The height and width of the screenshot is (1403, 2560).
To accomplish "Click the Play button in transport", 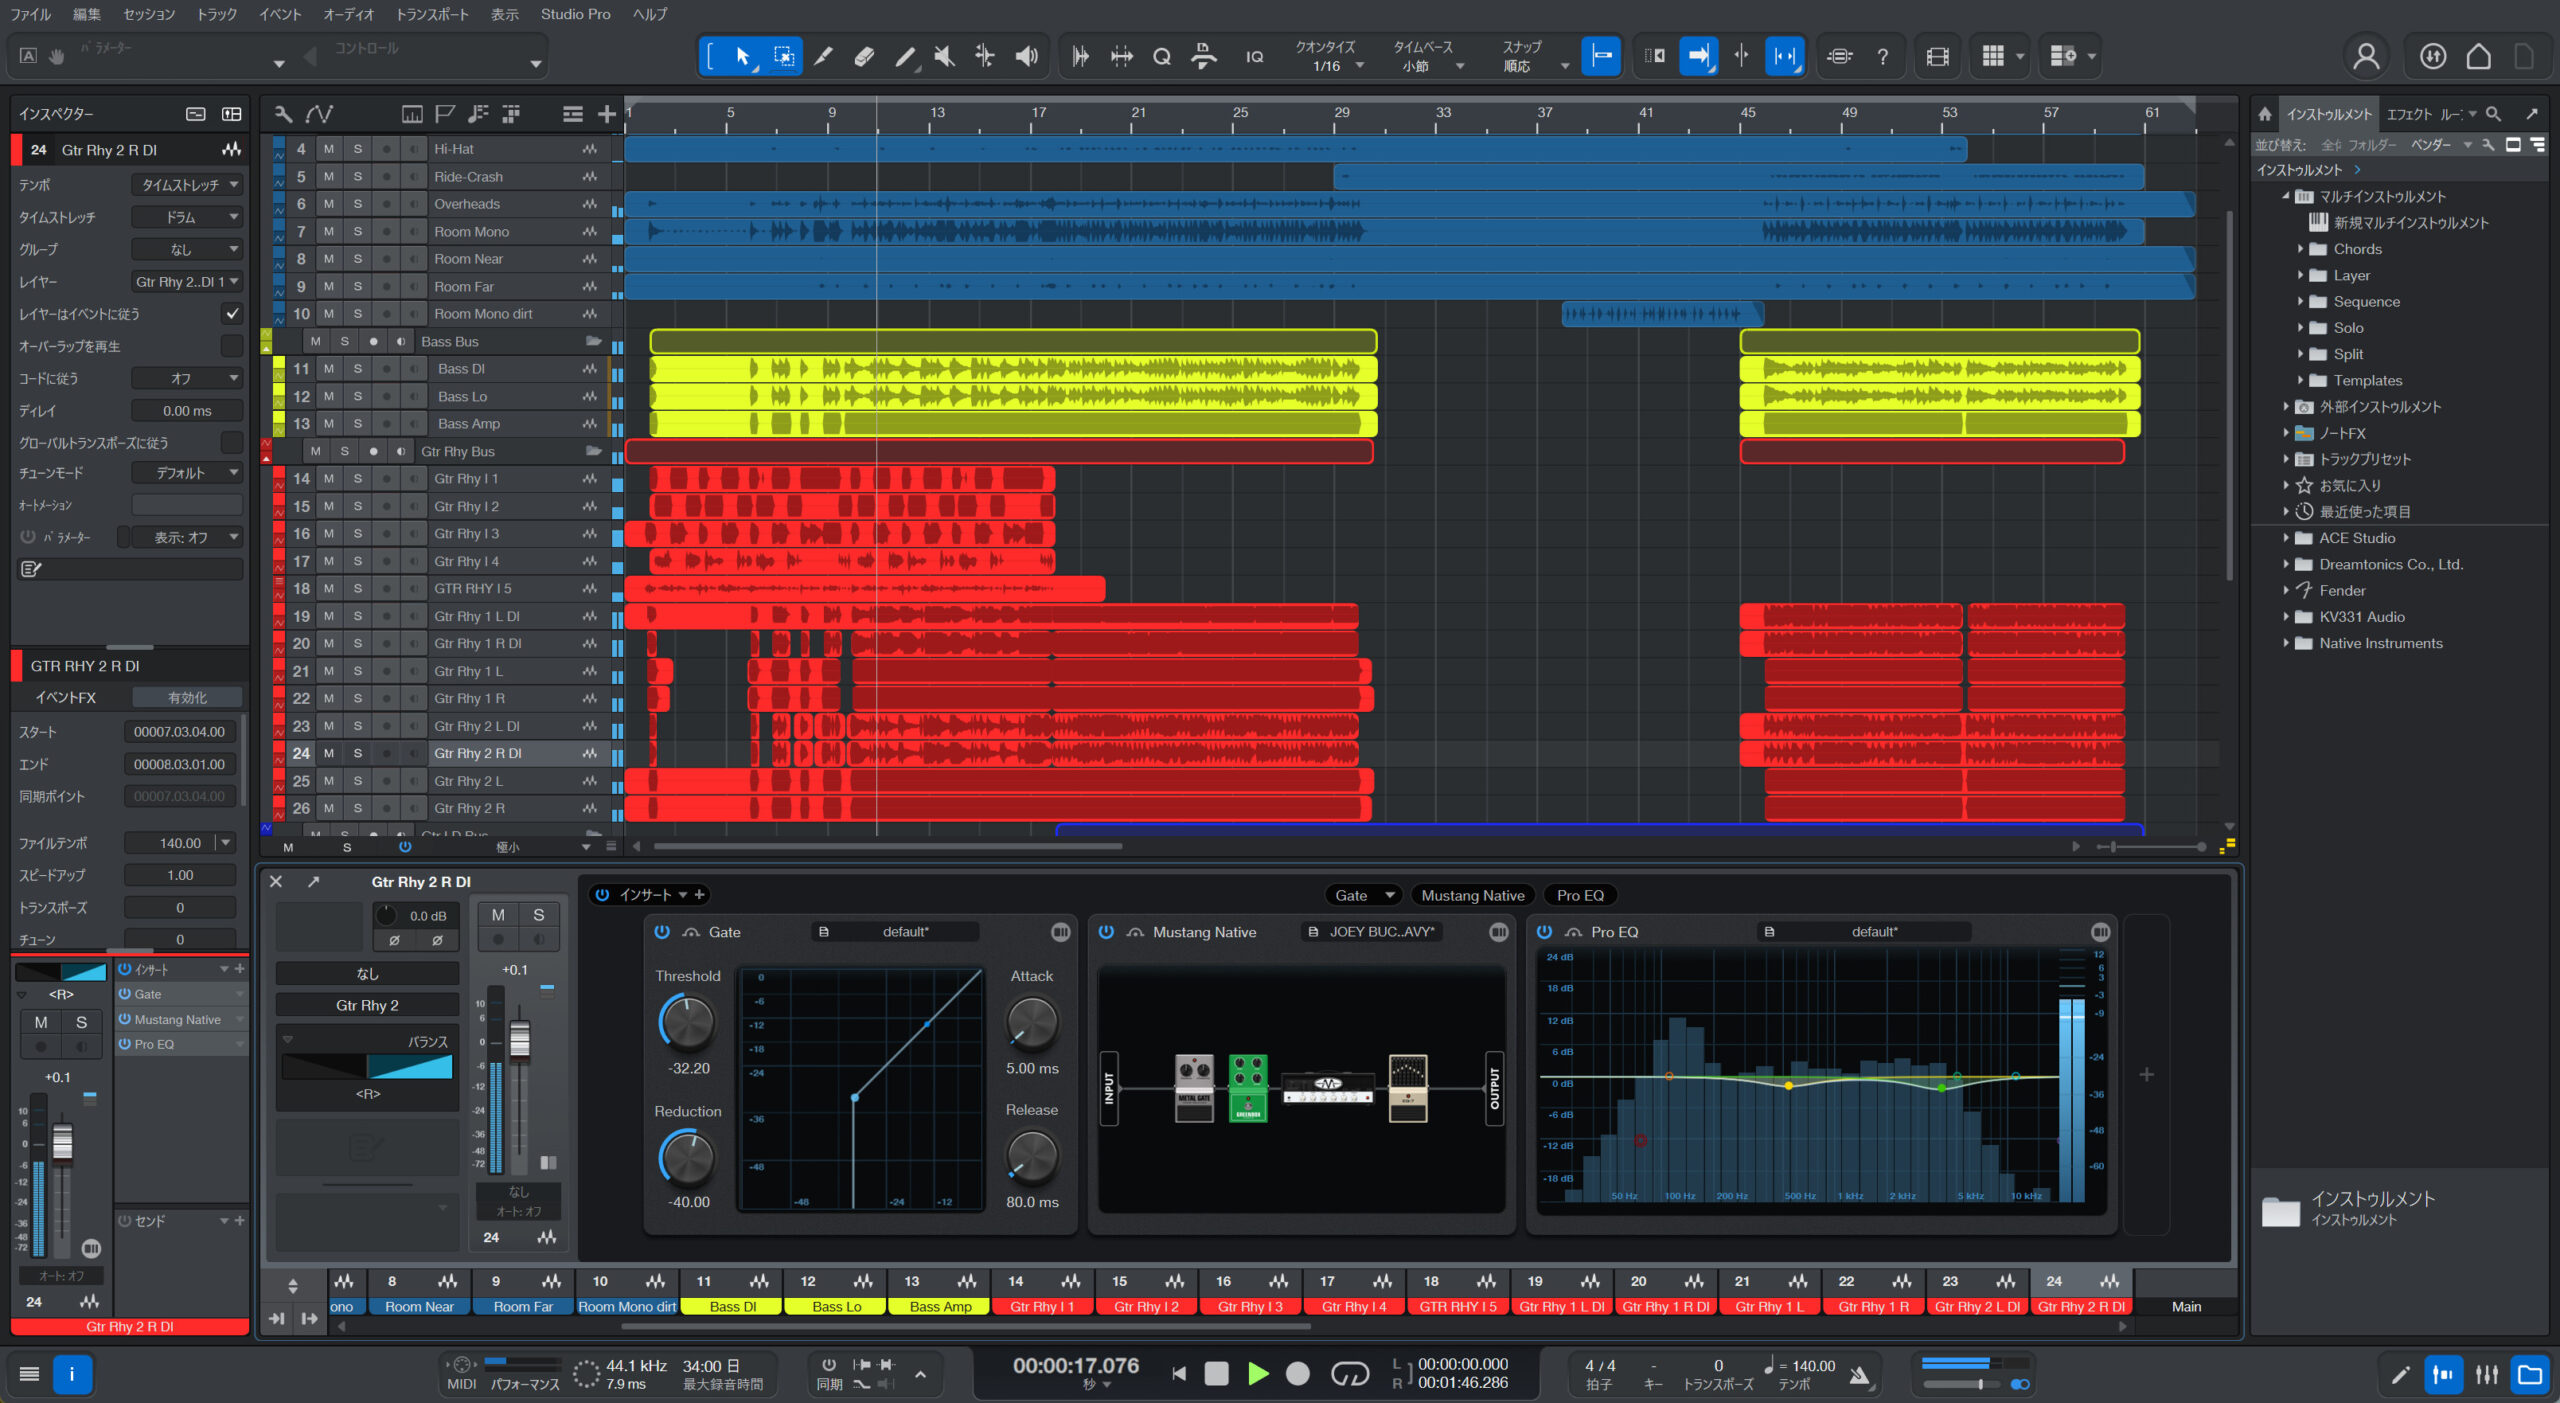I will pyautogui.click(x=1258, y=1374).
